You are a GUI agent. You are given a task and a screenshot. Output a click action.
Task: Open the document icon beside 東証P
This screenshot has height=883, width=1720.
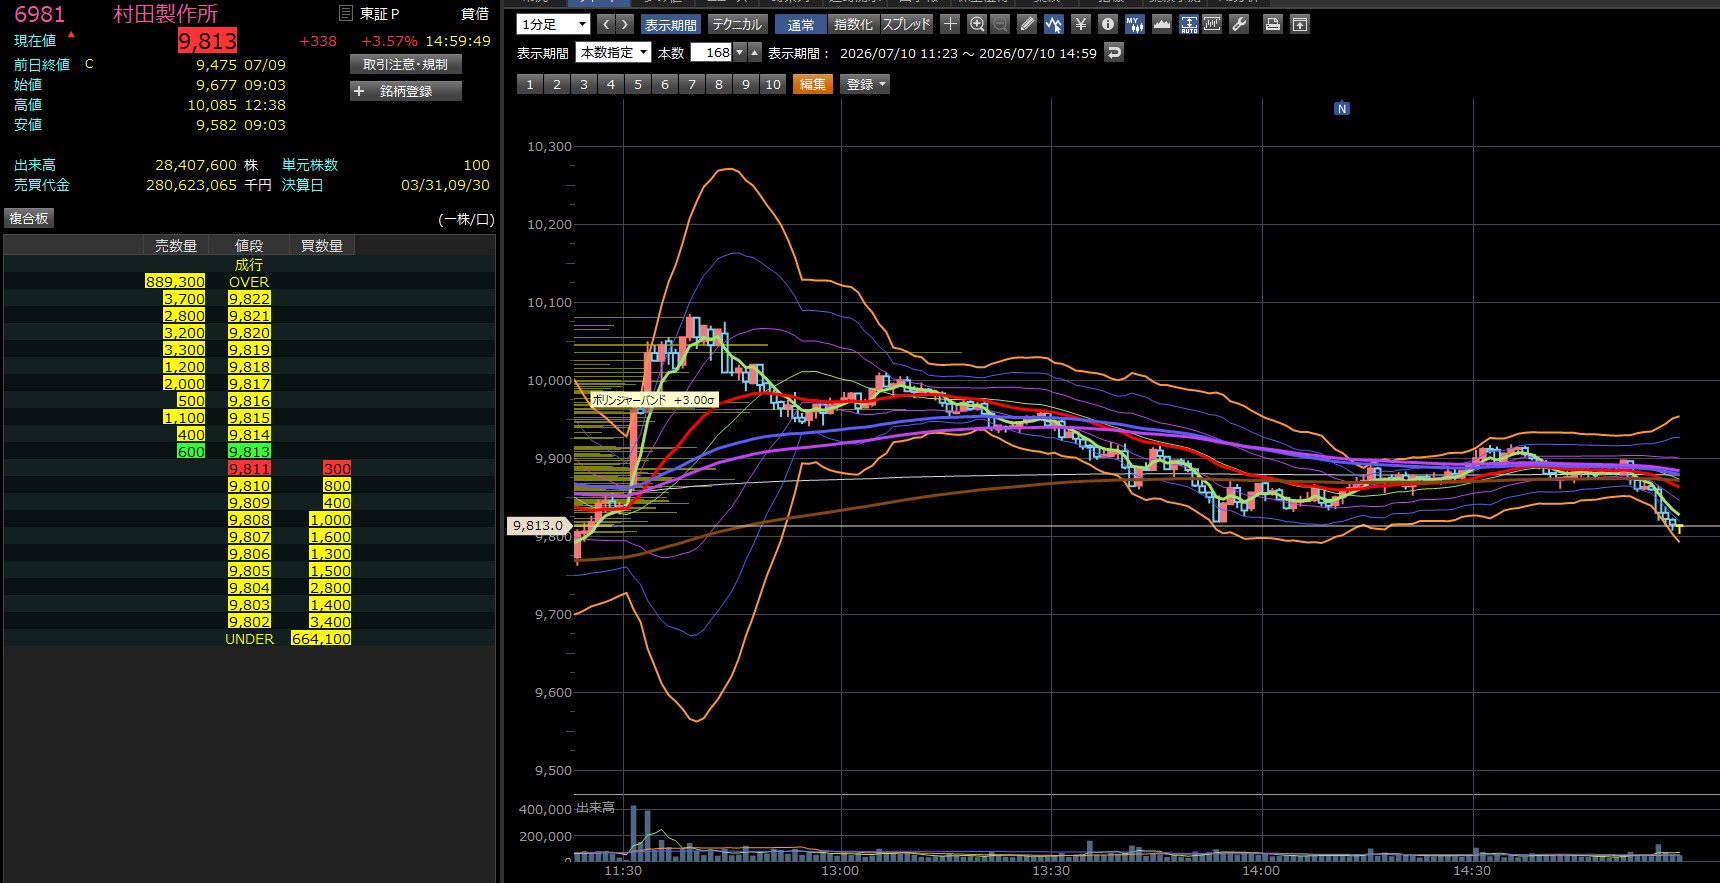[346, 13]
